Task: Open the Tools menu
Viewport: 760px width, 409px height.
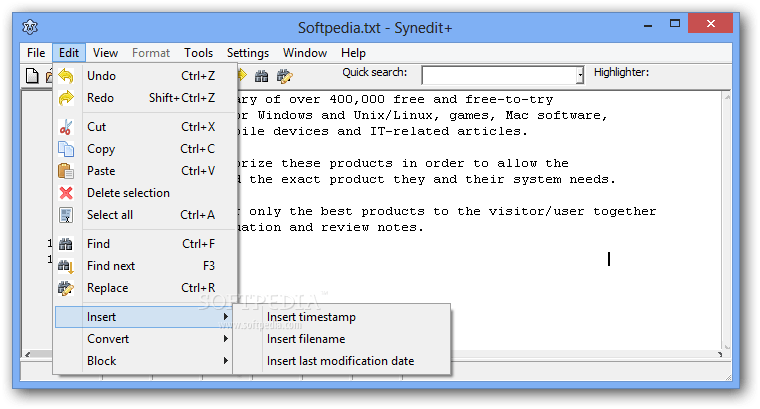Action: [198, 53]
